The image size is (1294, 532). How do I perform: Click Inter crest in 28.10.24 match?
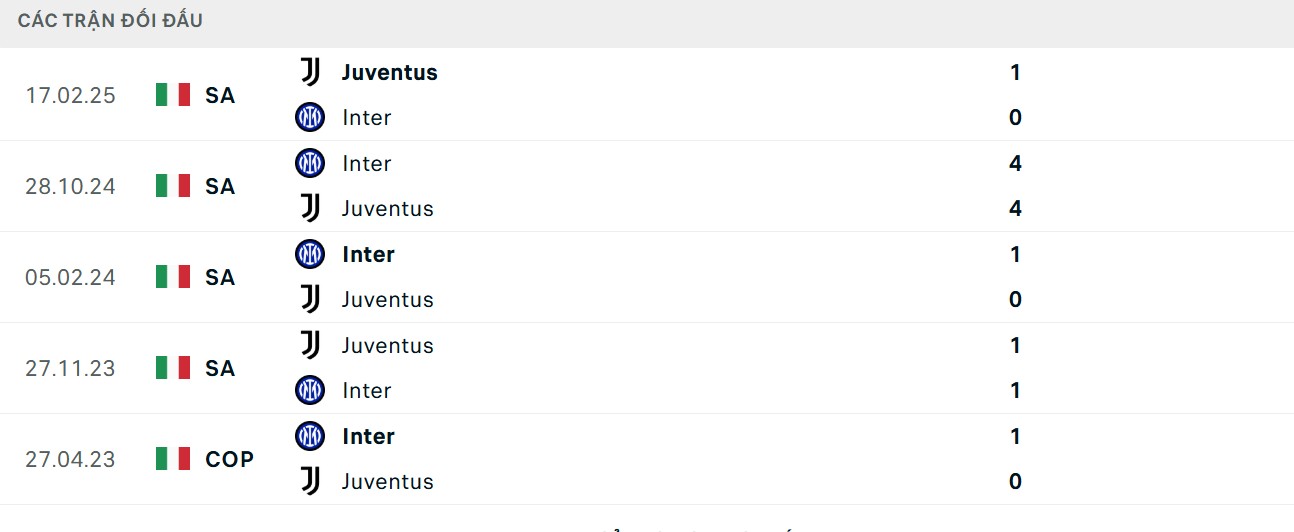pyautogui.click(x=310, y=163)
